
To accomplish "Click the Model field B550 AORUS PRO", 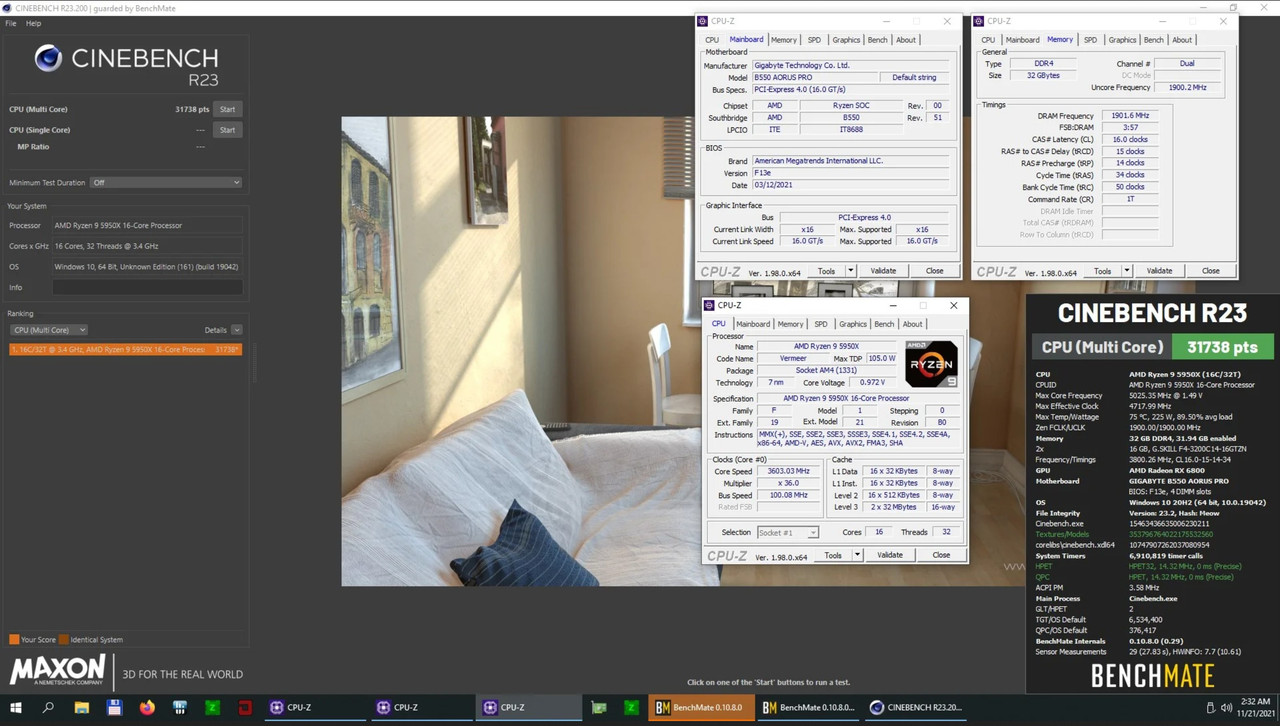I will point(813,77).
